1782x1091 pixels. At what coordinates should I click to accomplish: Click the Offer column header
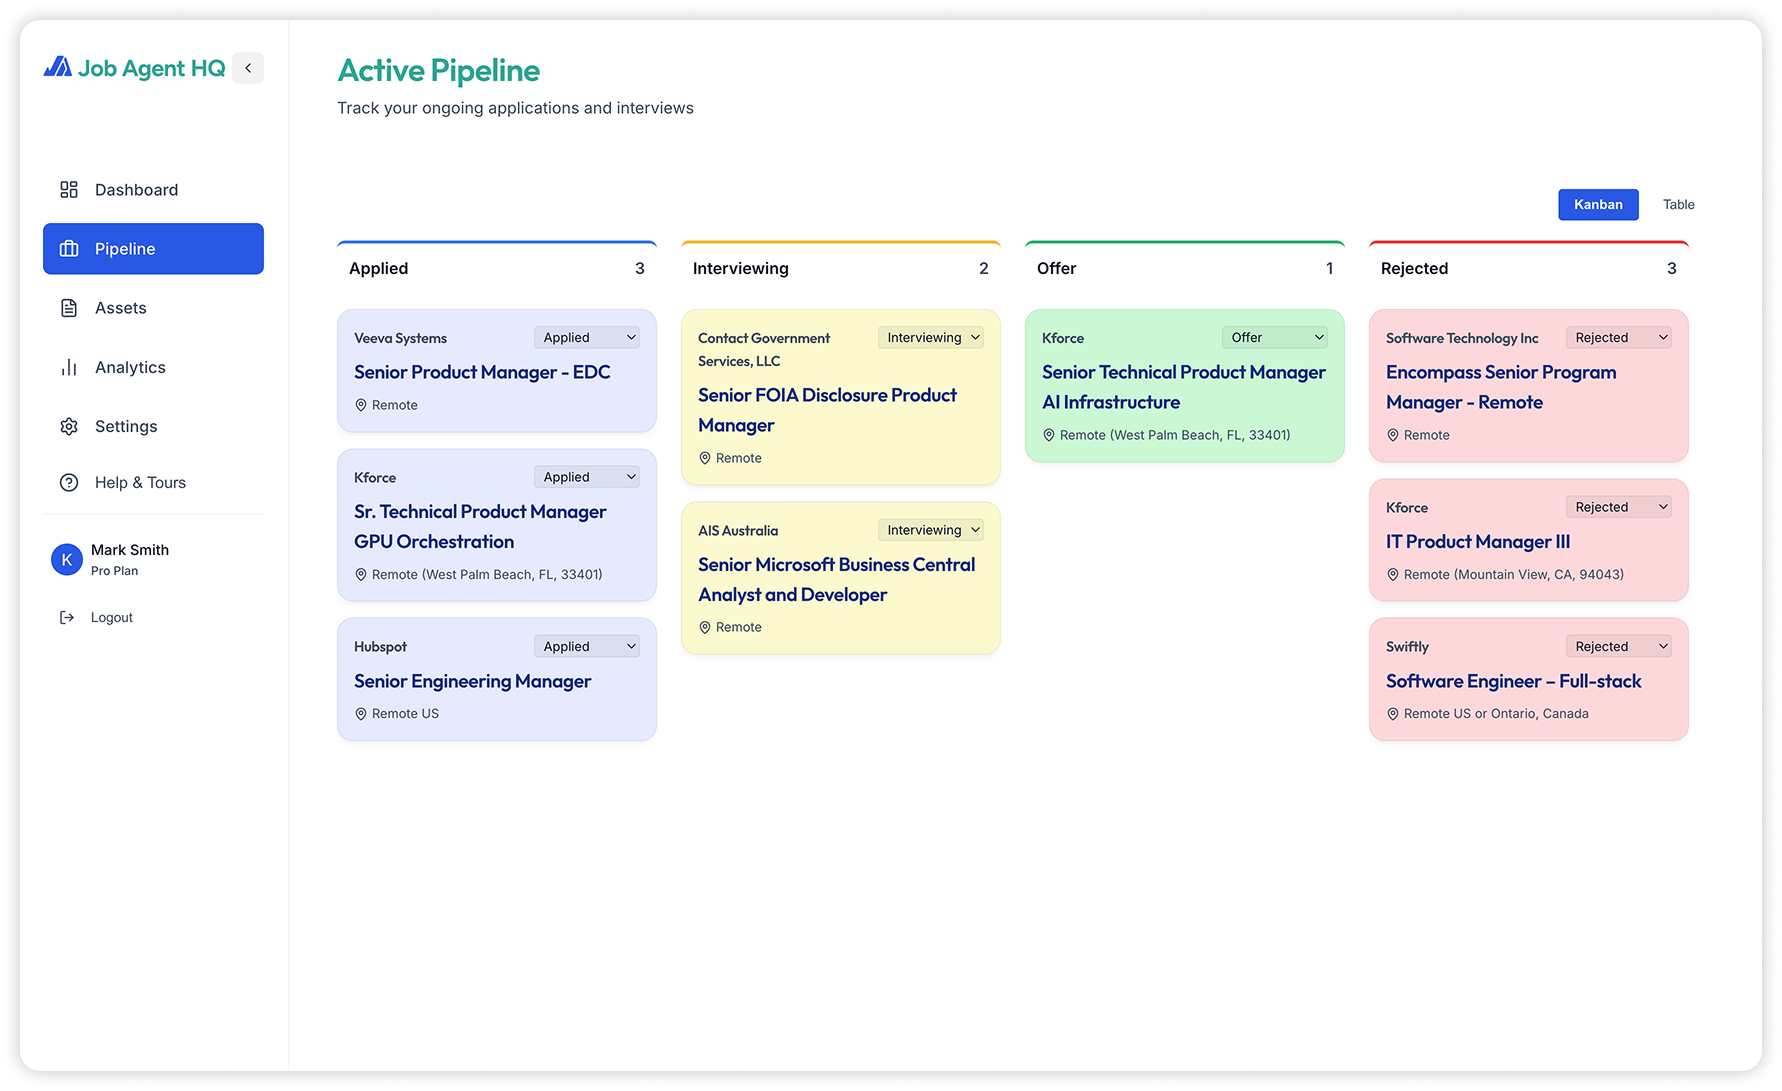click(1056, 268)
